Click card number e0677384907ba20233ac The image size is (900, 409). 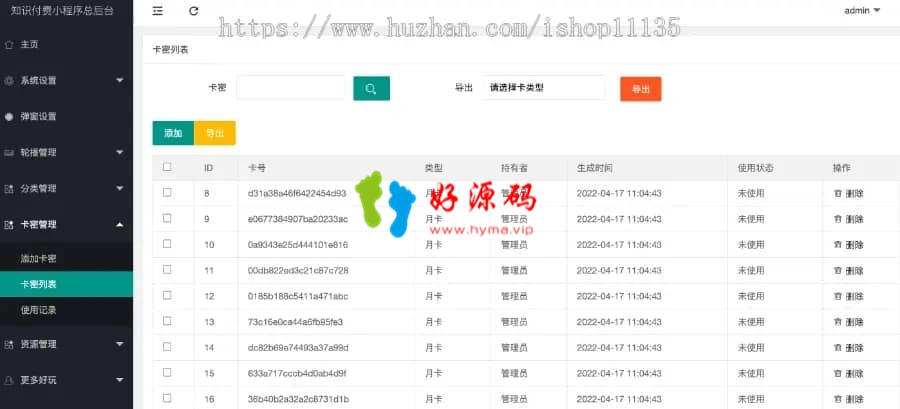(297, 219)
